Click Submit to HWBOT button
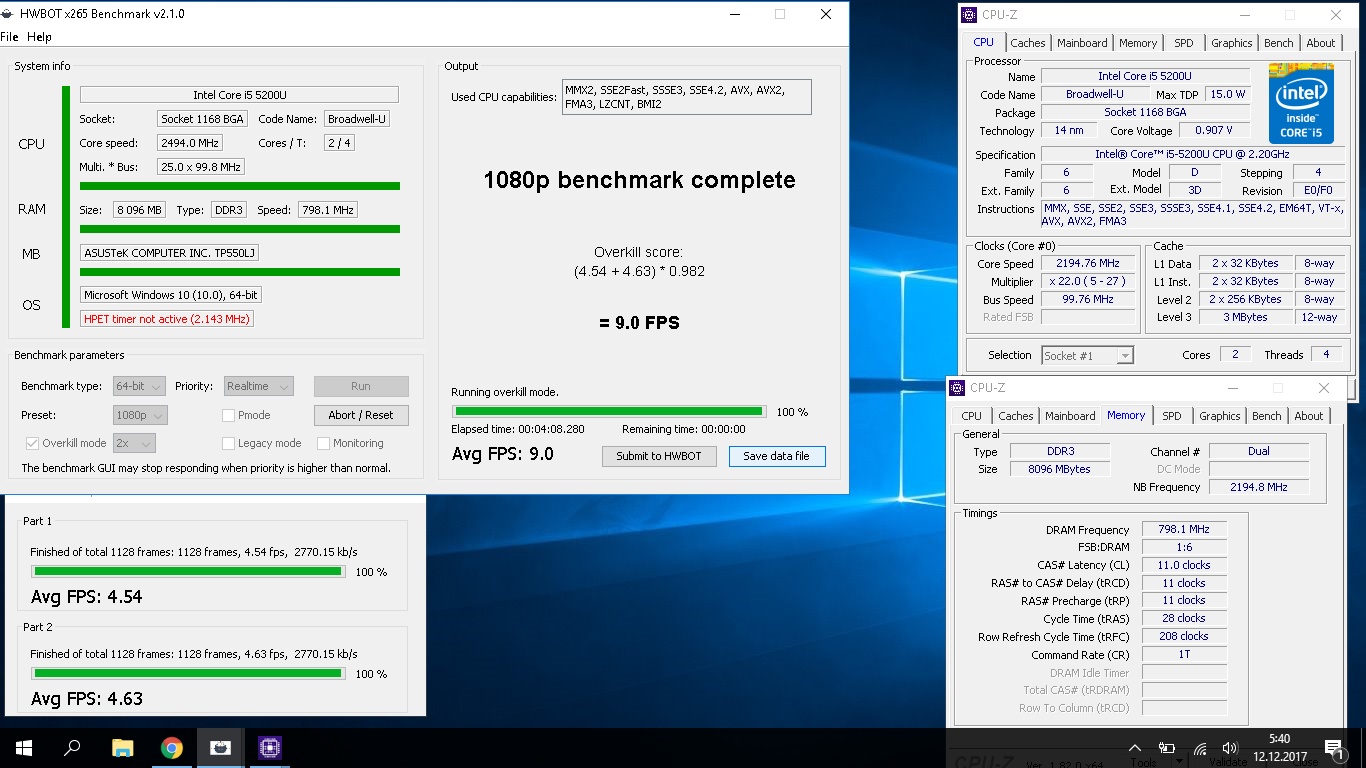This screenshot has height=768, width=1366. (659, 456)
